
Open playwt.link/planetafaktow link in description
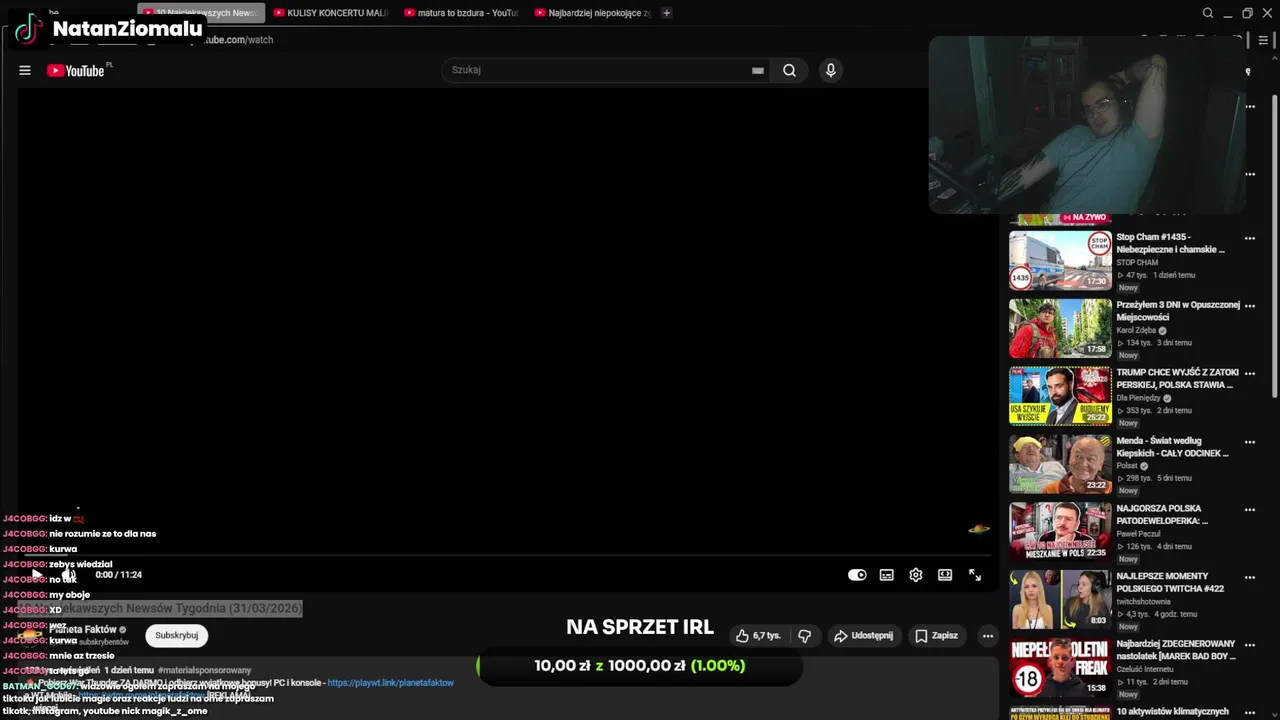[390, 683]
